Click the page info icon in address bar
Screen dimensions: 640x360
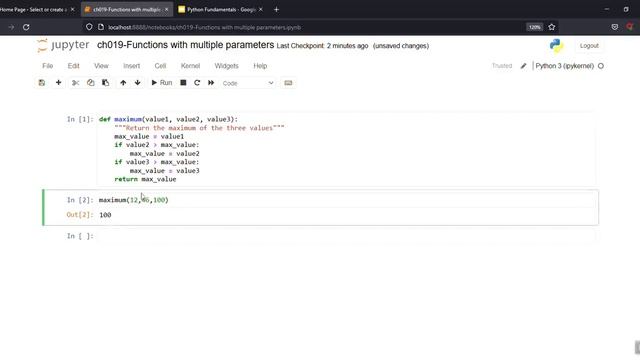(x=101, y=27)
